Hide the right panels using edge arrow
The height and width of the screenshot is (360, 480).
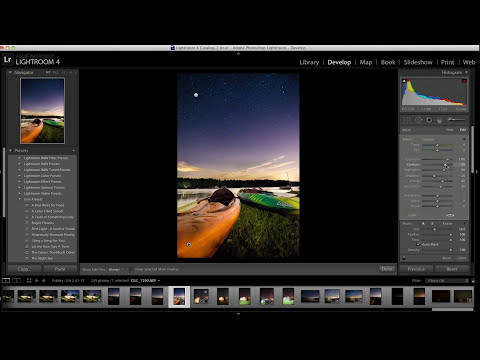click(478, 172)
